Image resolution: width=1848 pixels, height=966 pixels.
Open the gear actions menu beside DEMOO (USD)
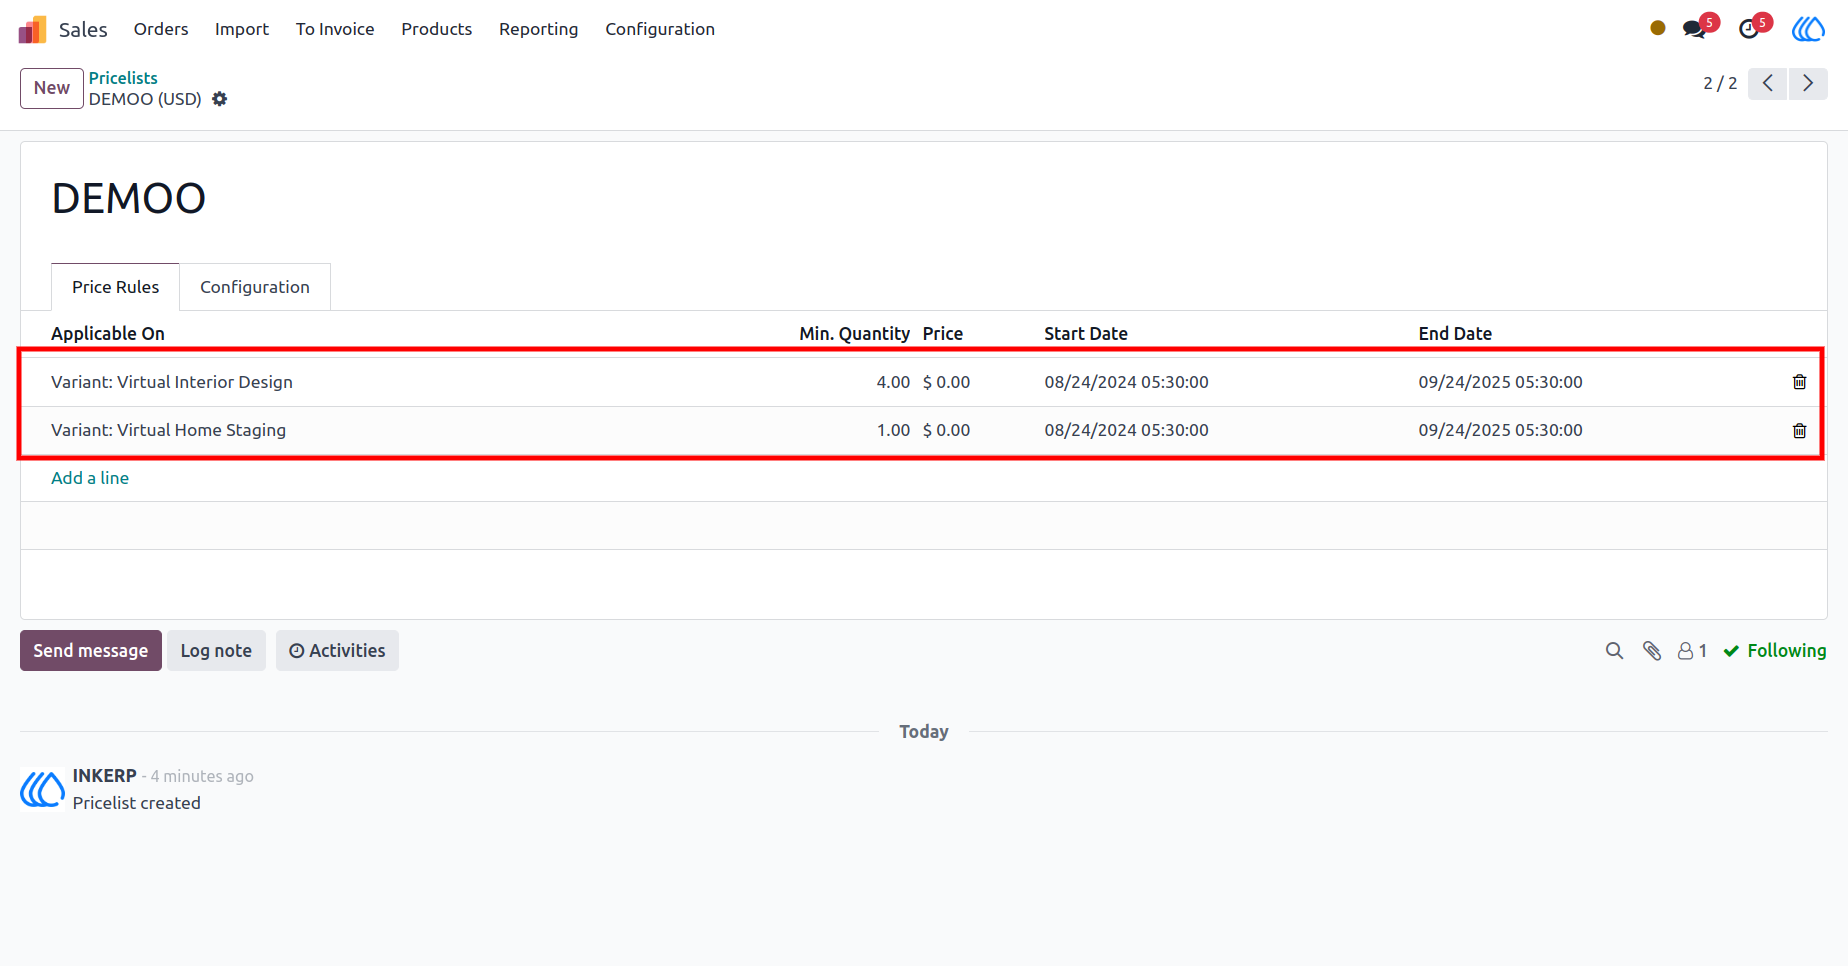pos(220,99)
